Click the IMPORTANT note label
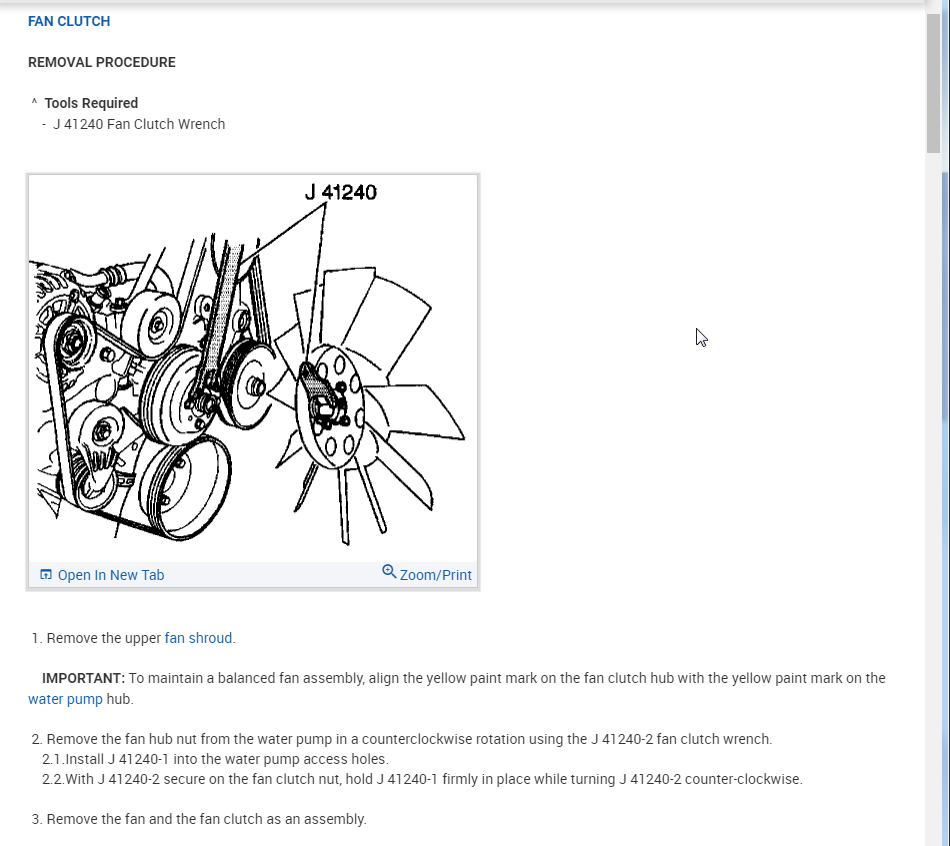 [84, 678]
